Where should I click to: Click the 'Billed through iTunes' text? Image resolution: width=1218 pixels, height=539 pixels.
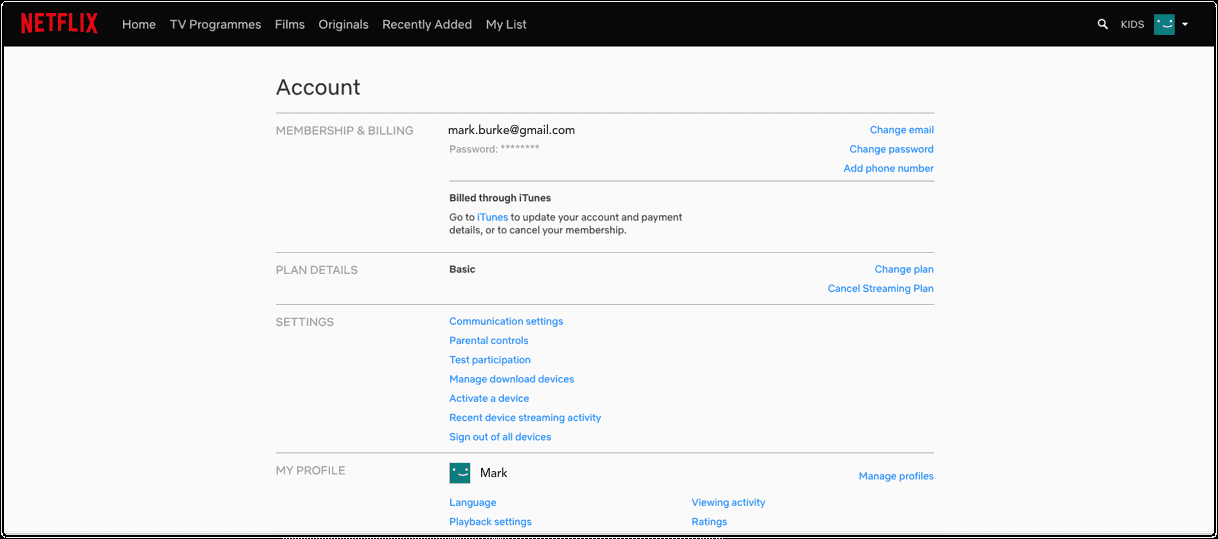coord(500,198)
